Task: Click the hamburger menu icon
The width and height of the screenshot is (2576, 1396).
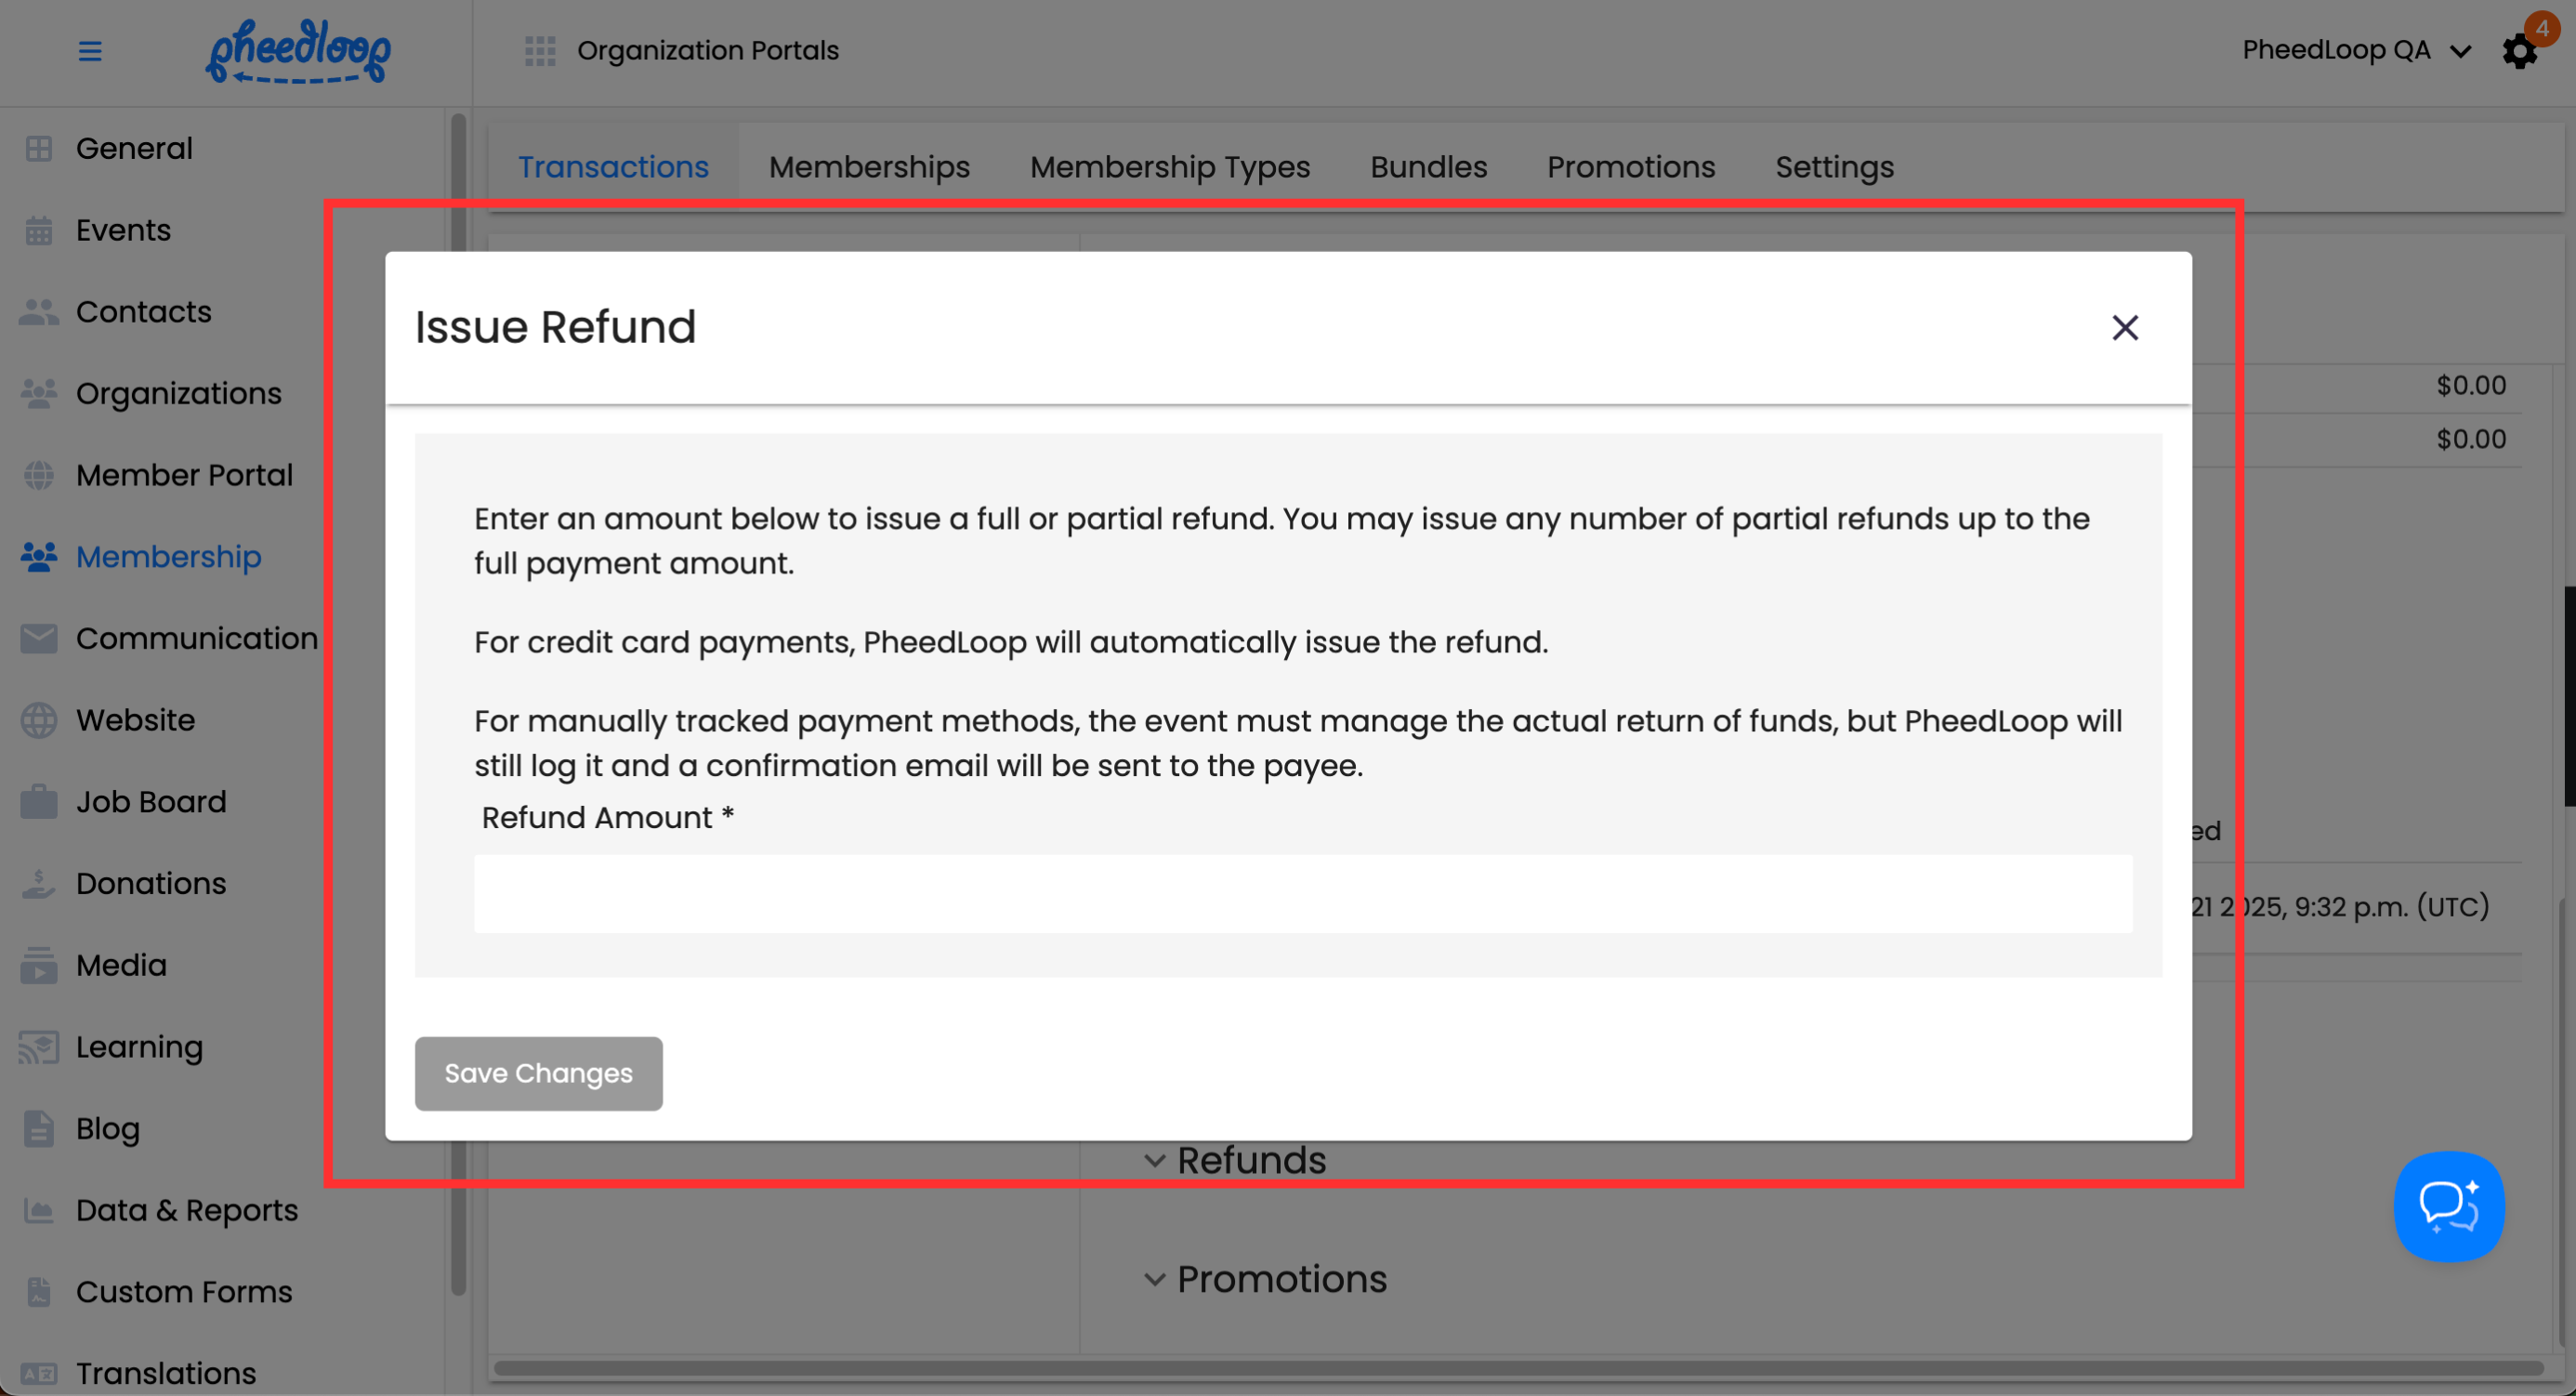Action: pyautogui.click(x=90, y=50)
